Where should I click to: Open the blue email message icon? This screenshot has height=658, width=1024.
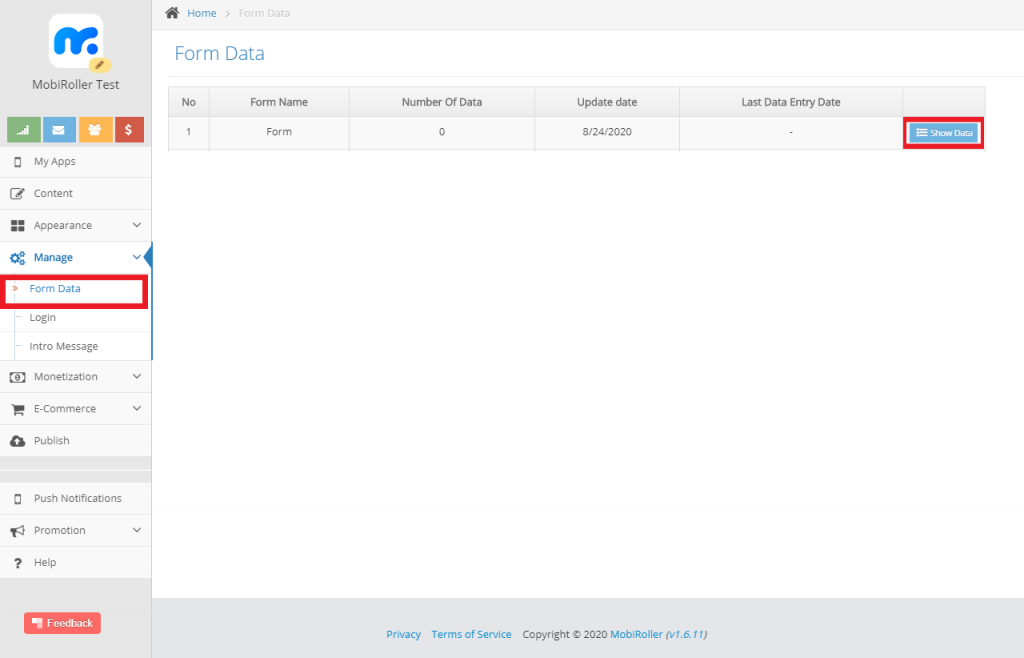point(58,129)
